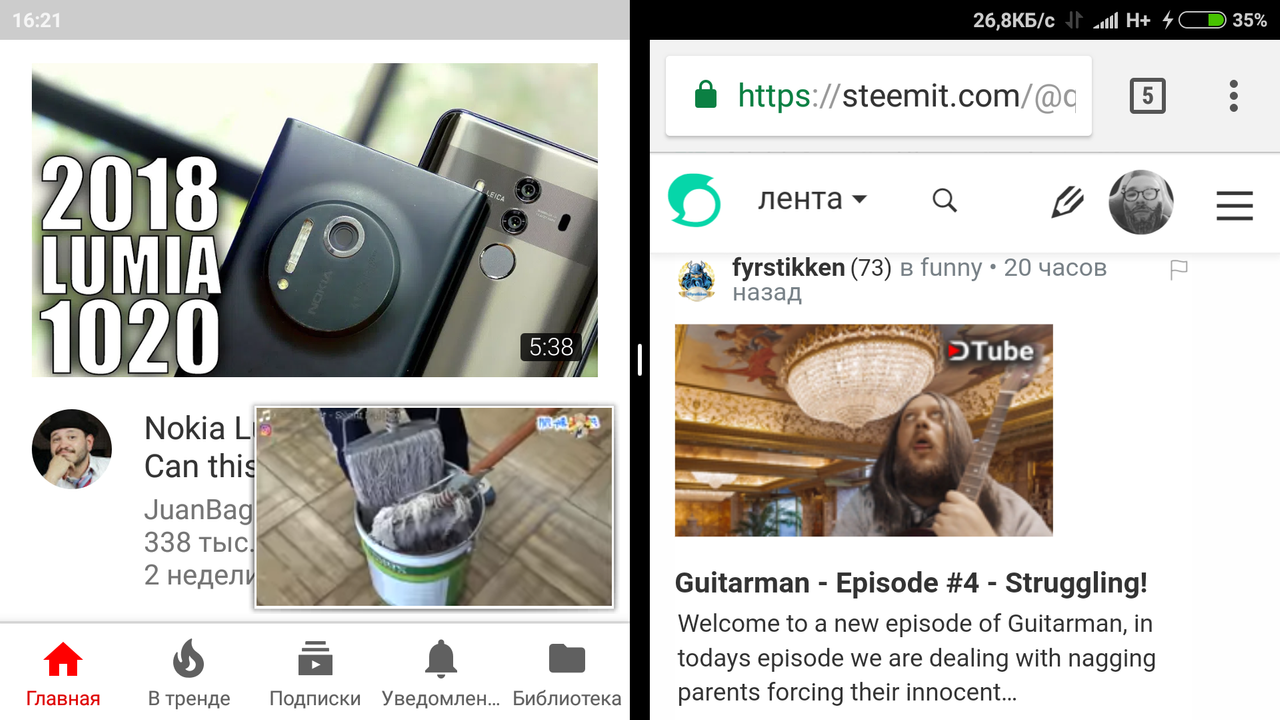Open Guitarman Episode #4 post title

[911, 583]
